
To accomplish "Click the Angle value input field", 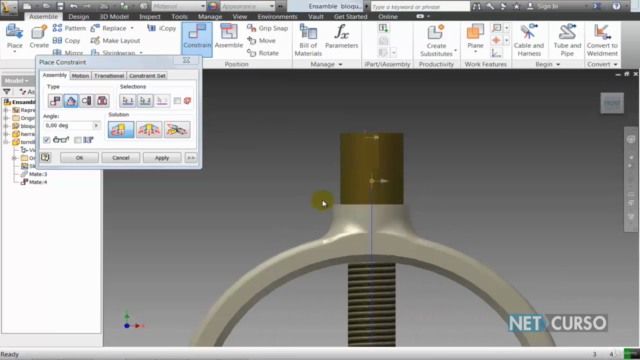I will click(68, 126).
